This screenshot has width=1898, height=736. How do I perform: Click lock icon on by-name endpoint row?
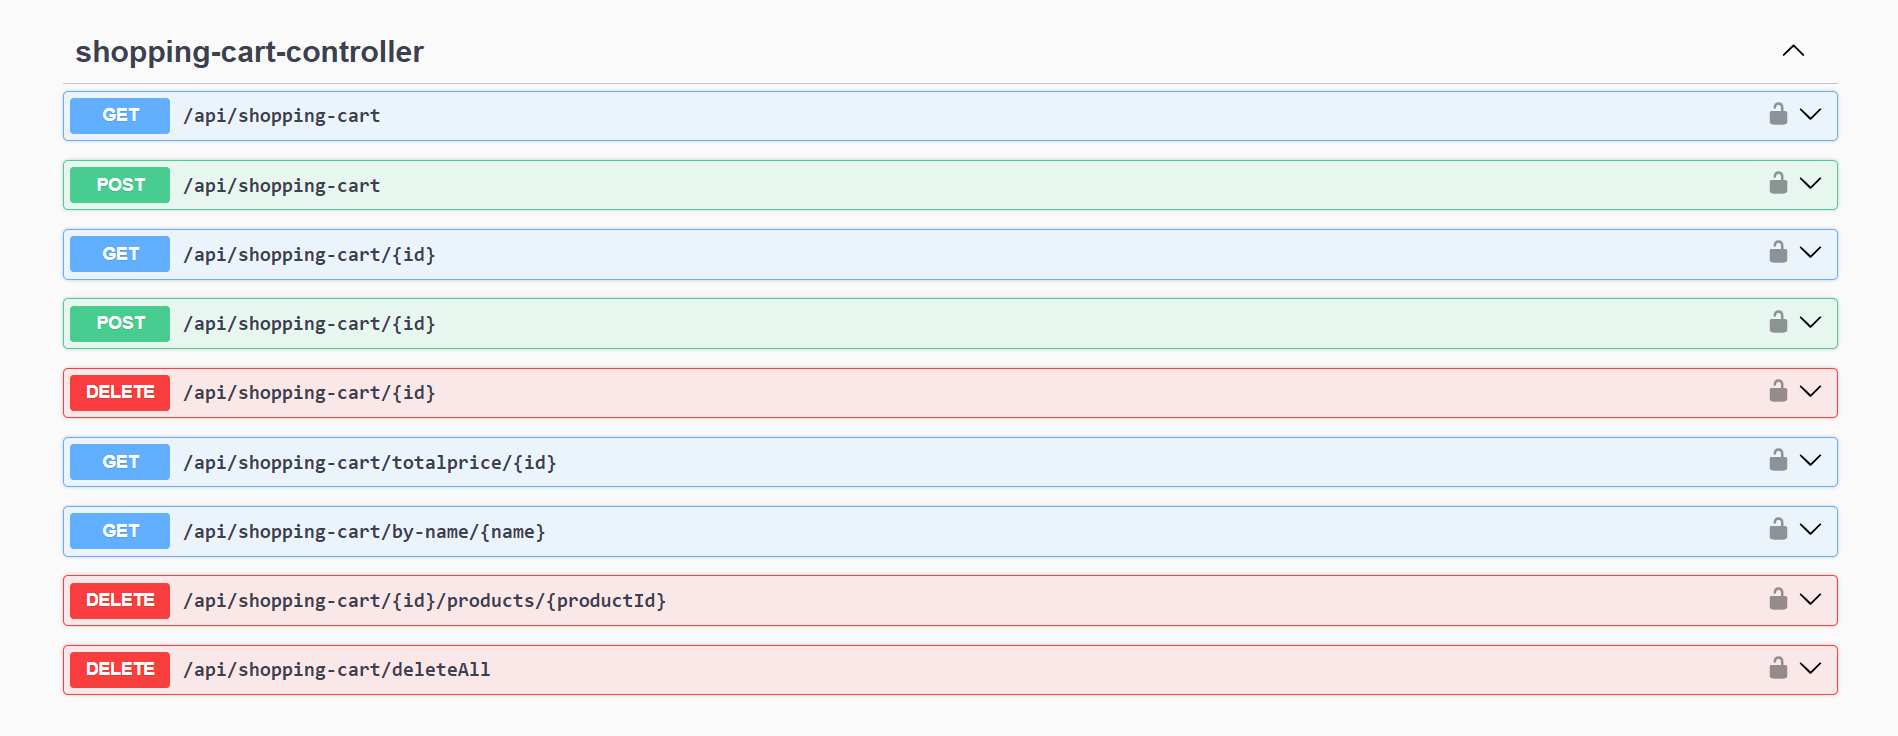pyautogui.click(x=1777, y=529)
